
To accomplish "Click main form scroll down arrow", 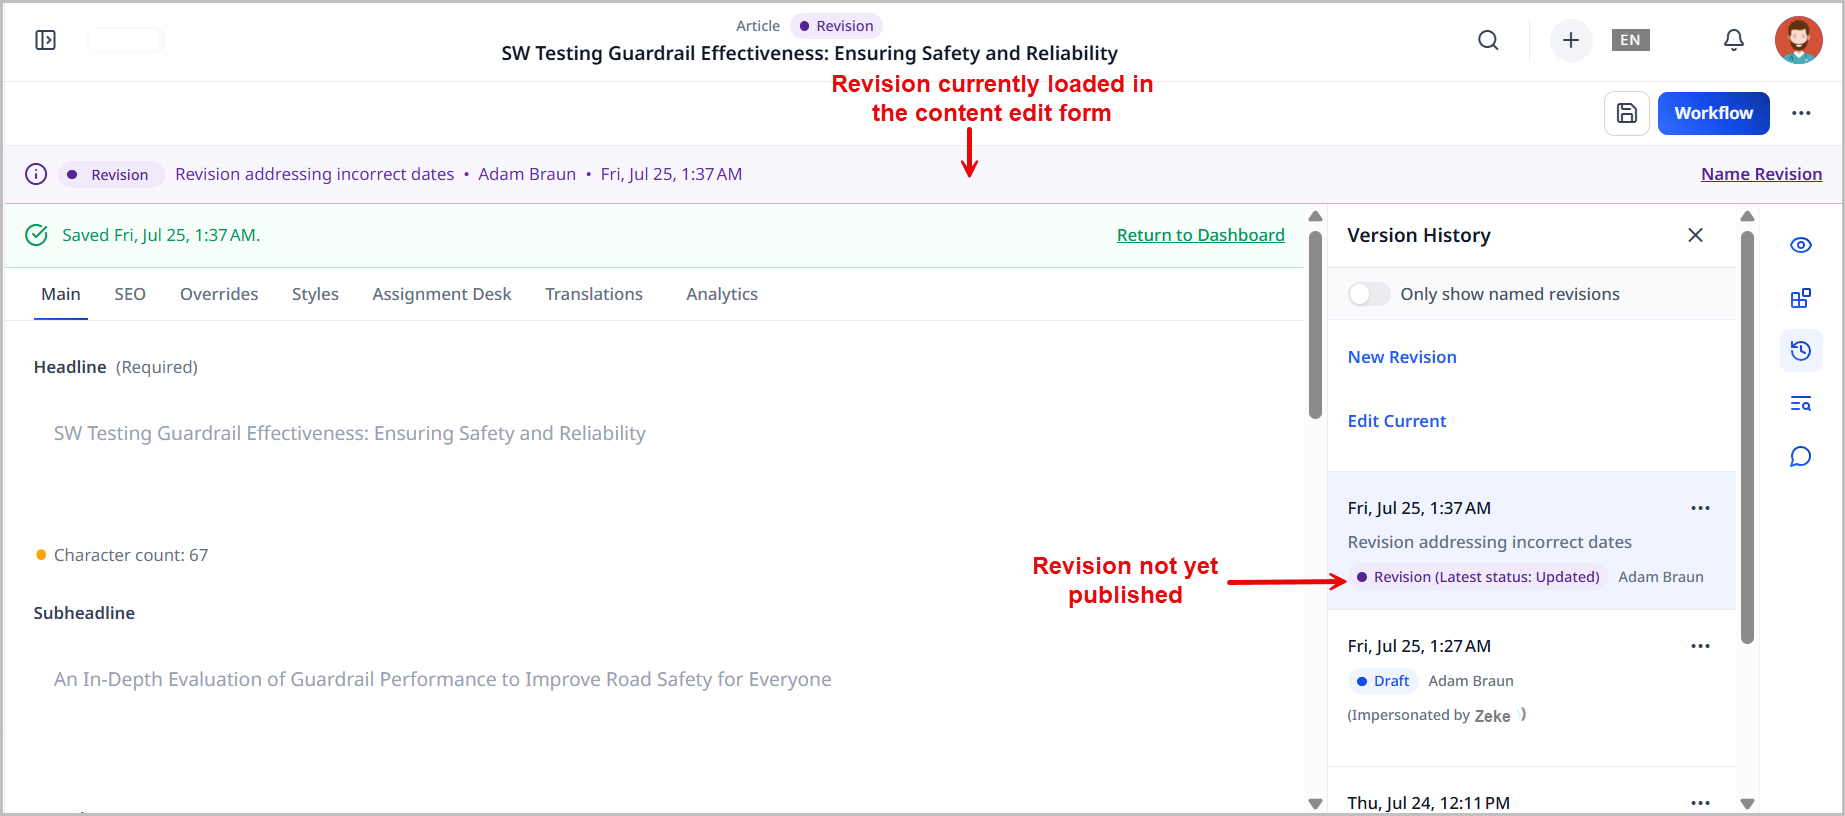I will 1315,803.
